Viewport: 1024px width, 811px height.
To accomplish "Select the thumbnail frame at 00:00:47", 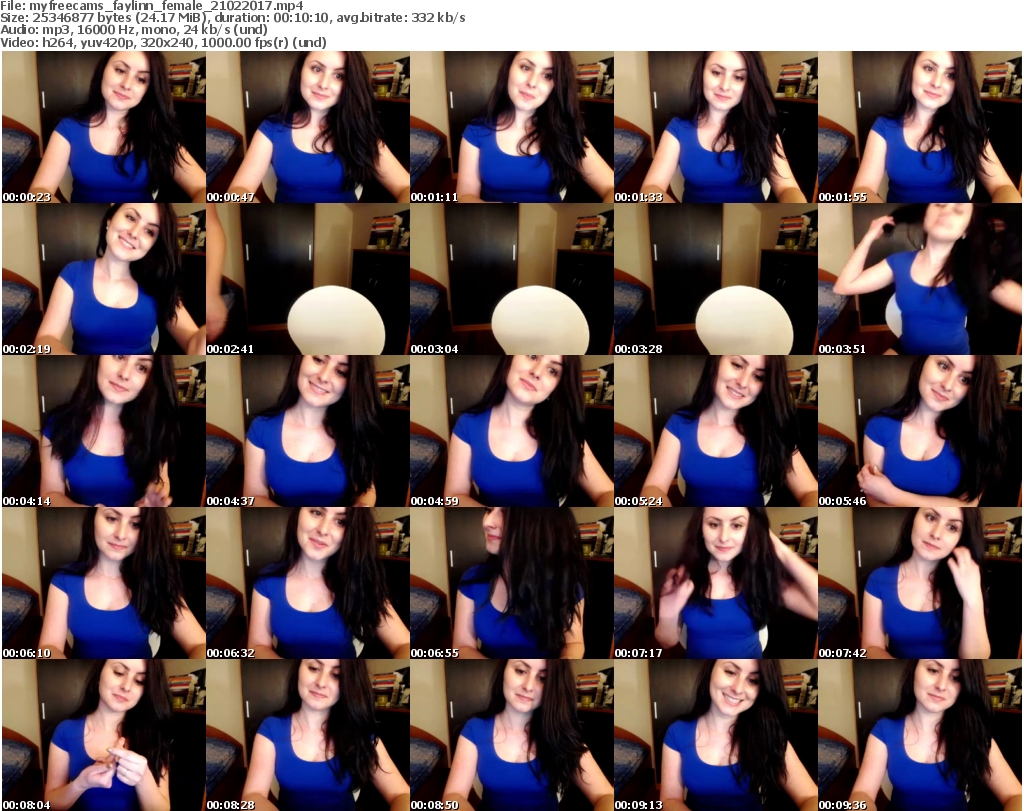I will pyautogui.click(x=308, y=127).
